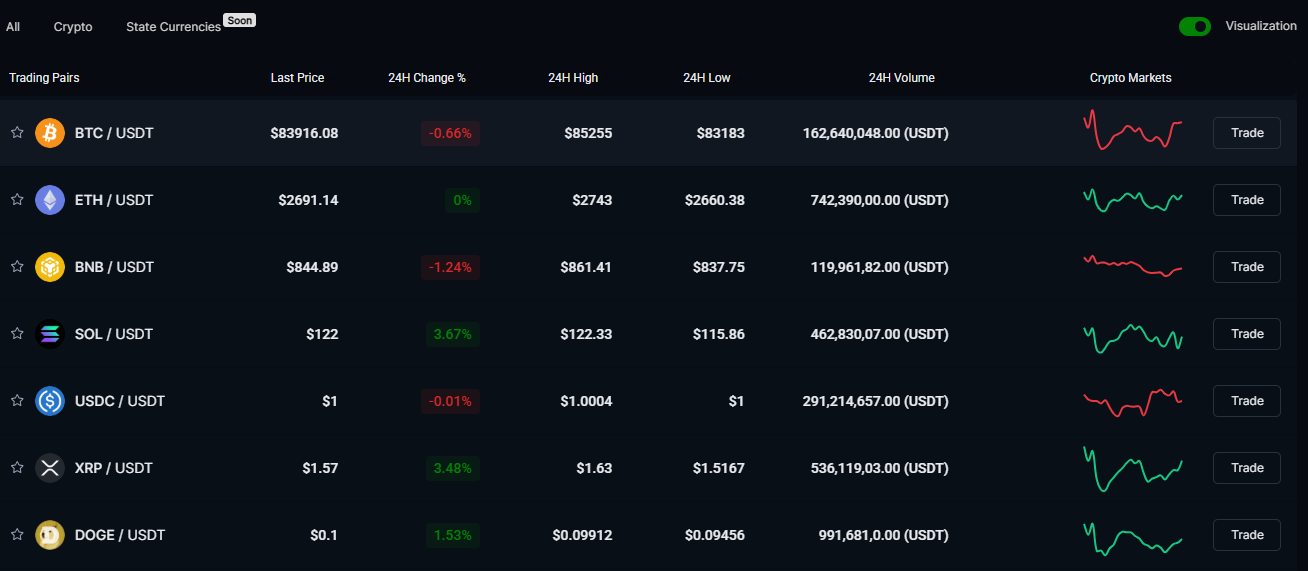
Task: Click the 24H High column header
Action: [x=573, y=78]
